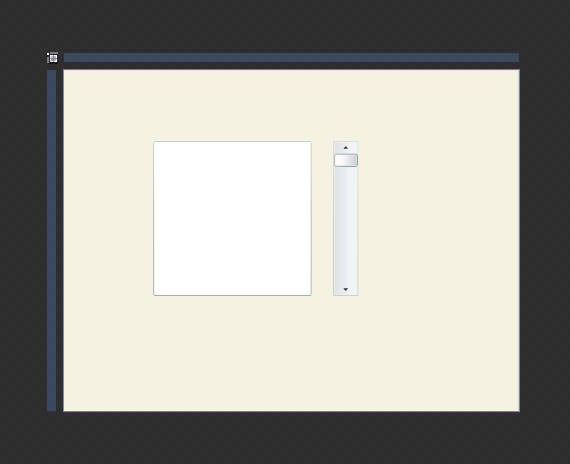Viewport: 570px width, 464px height.
Task: Select the white list box control
Action: (233, 218)
